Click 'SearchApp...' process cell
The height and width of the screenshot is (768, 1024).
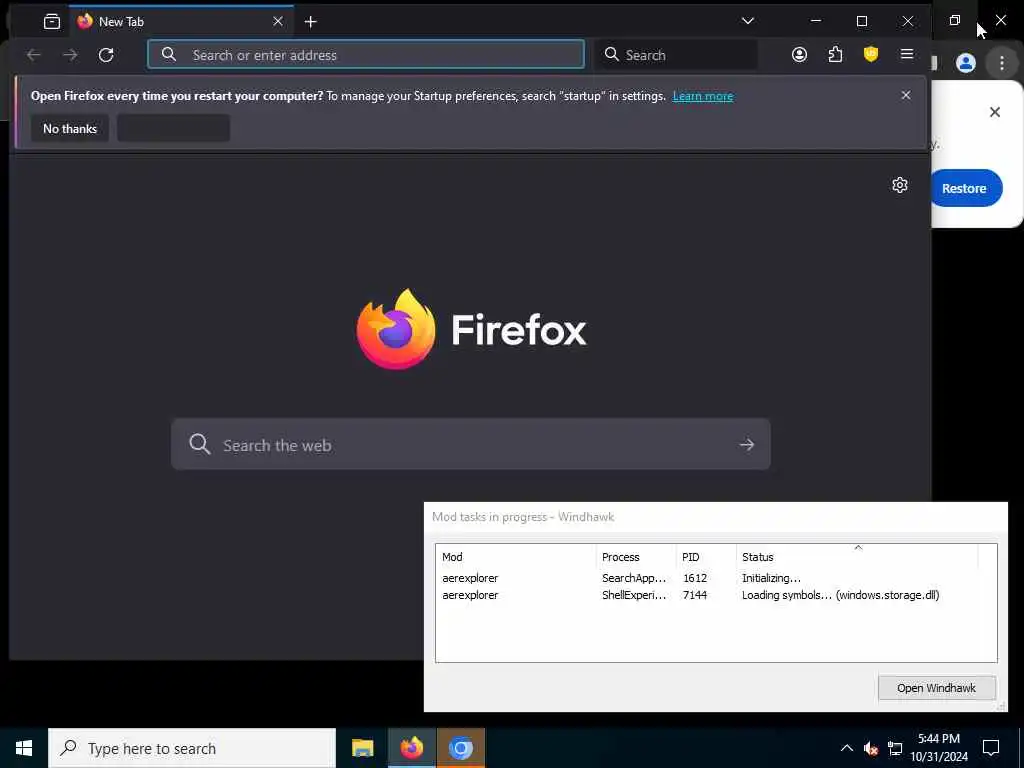point(633,578)
